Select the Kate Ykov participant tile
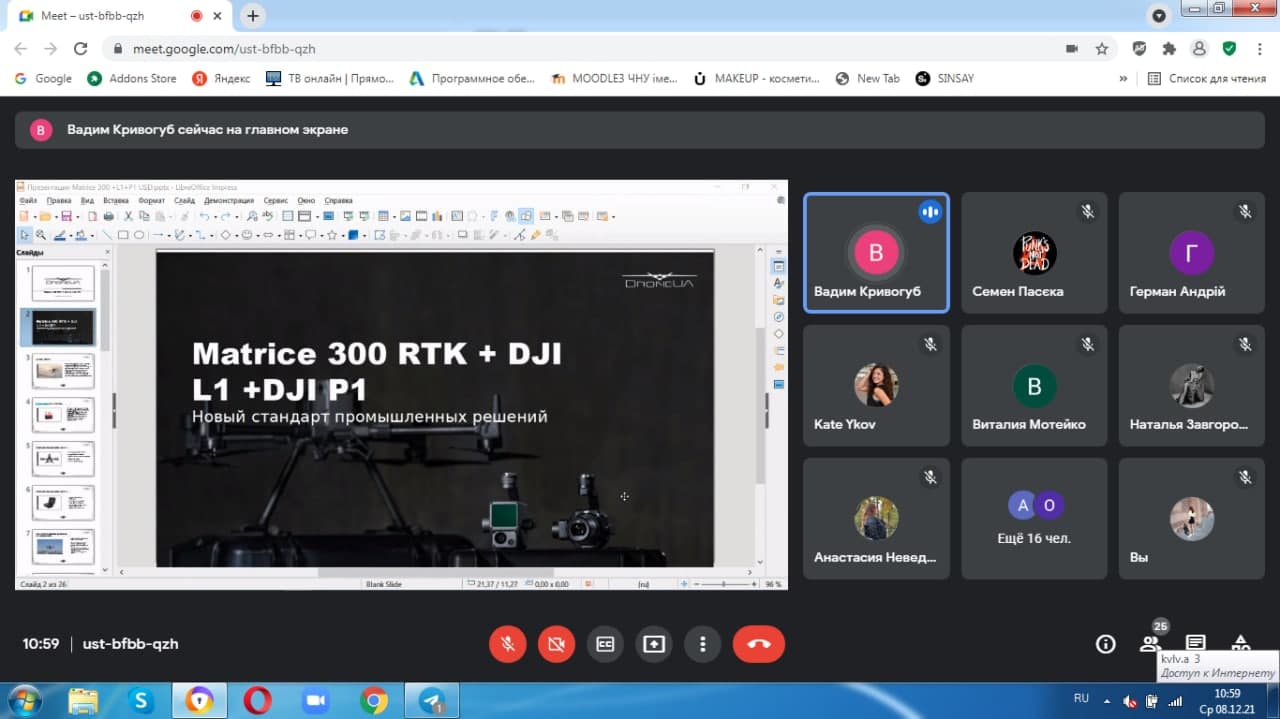 [876, 386]
